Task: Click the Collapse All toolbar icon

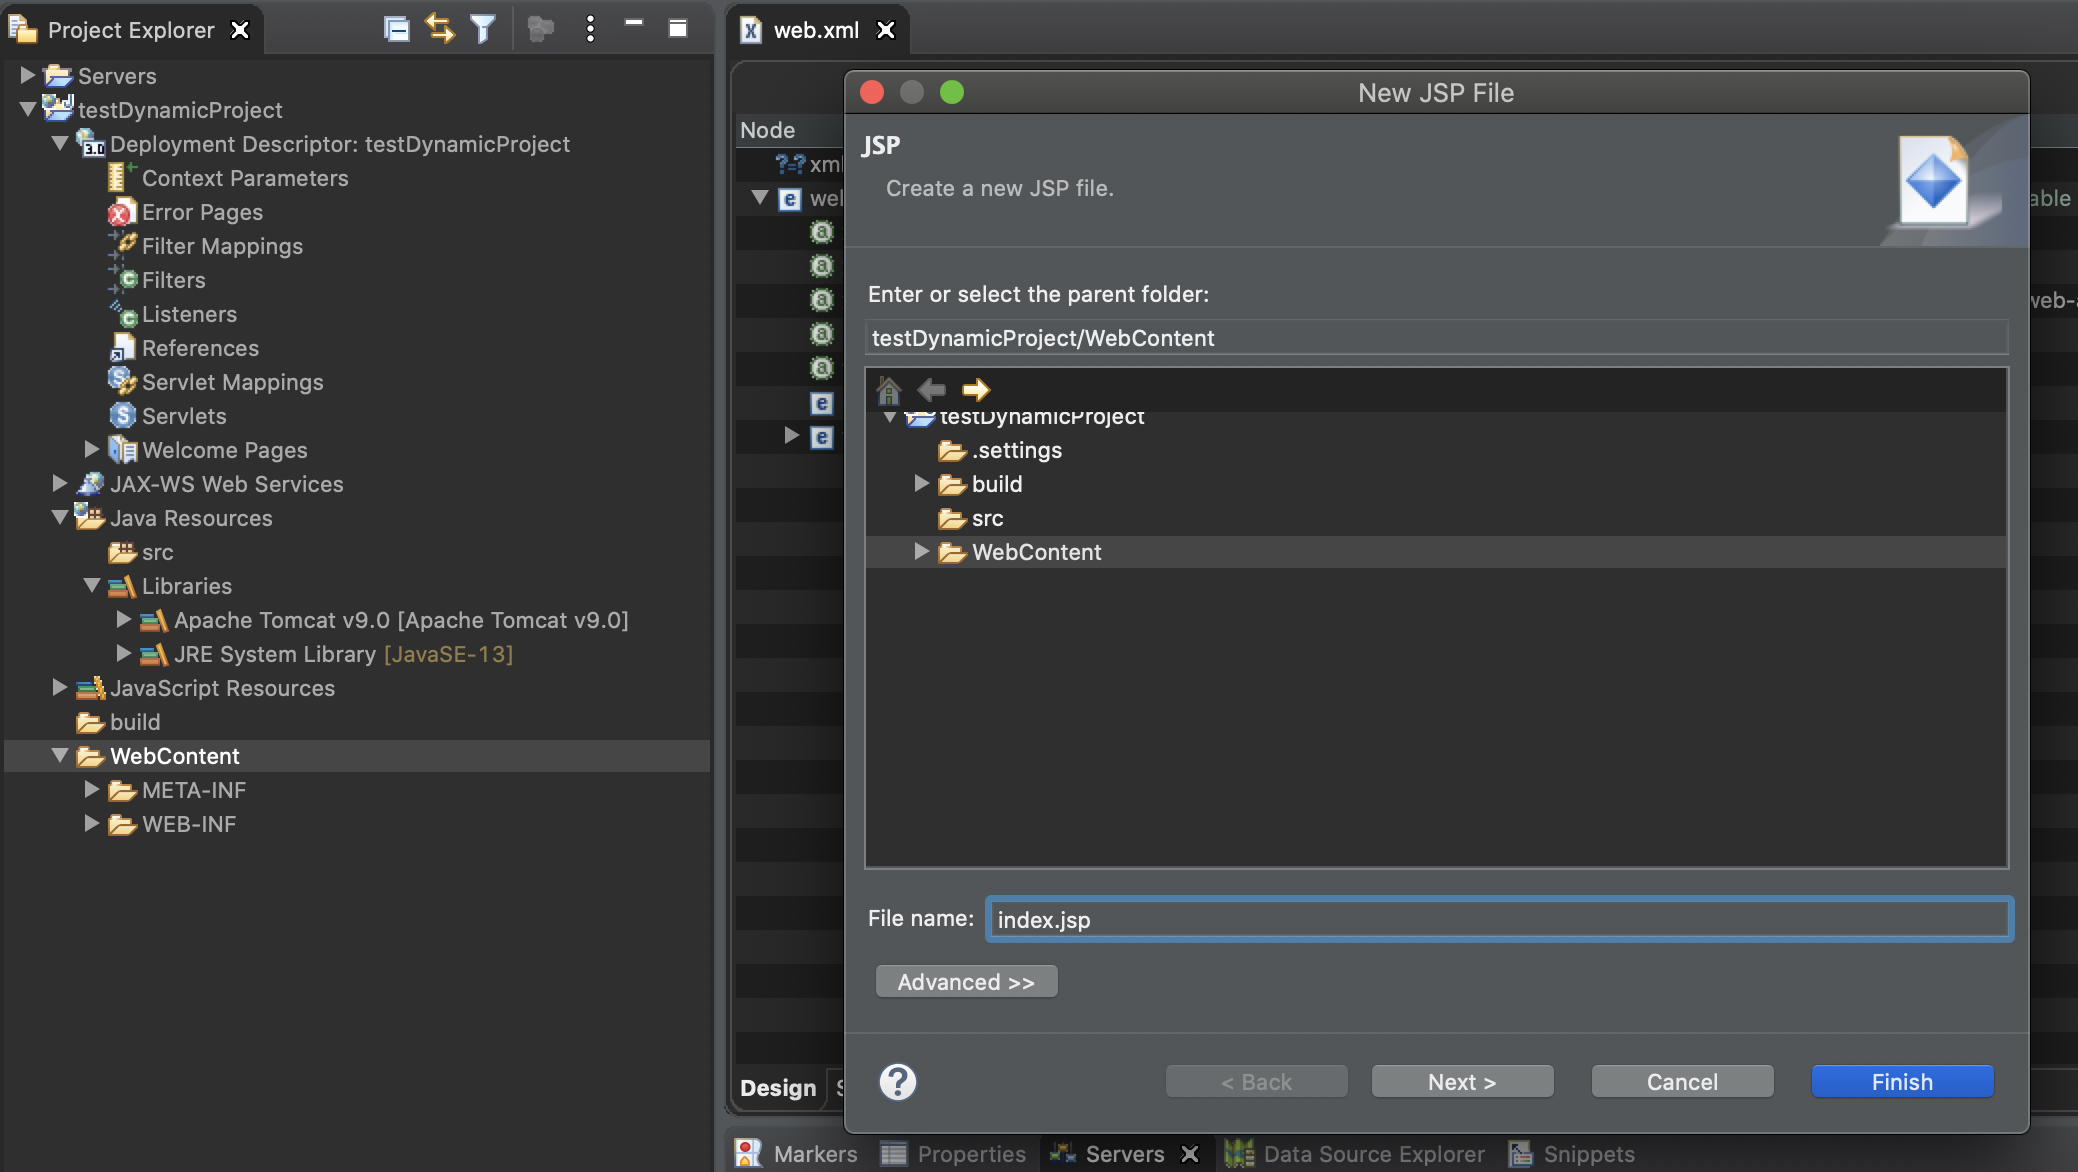Action: [x=396, y=29]
